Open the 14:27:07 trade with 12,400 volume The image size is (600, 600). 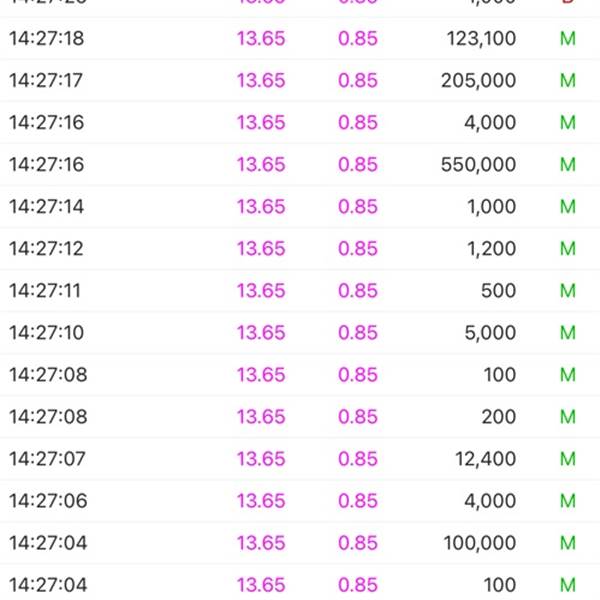(300, 459)
